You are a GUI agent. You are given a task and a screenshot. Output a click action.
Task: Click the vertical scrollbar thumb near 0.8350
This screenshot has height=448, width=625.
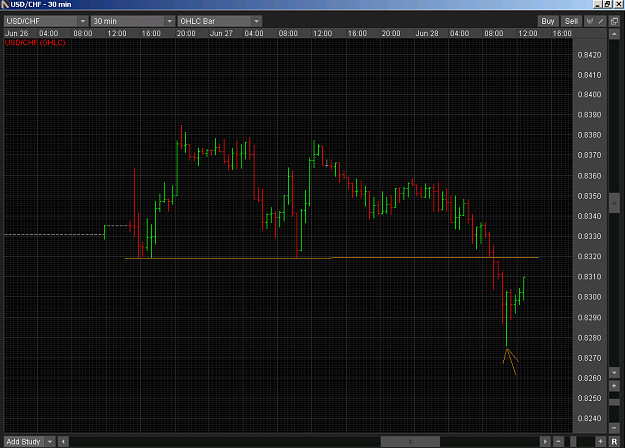[614, 204]
